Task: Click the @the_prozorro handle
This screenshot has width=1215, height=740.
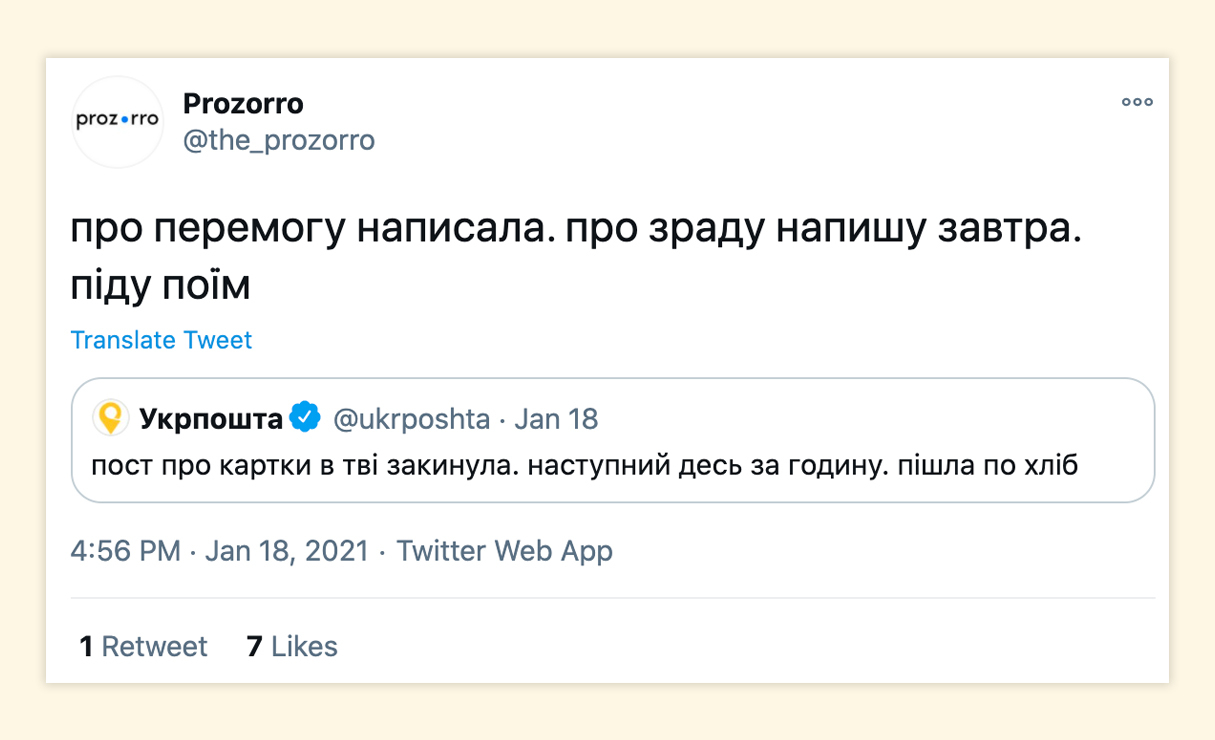Action: pyautogui.click(x=278, y=140)
